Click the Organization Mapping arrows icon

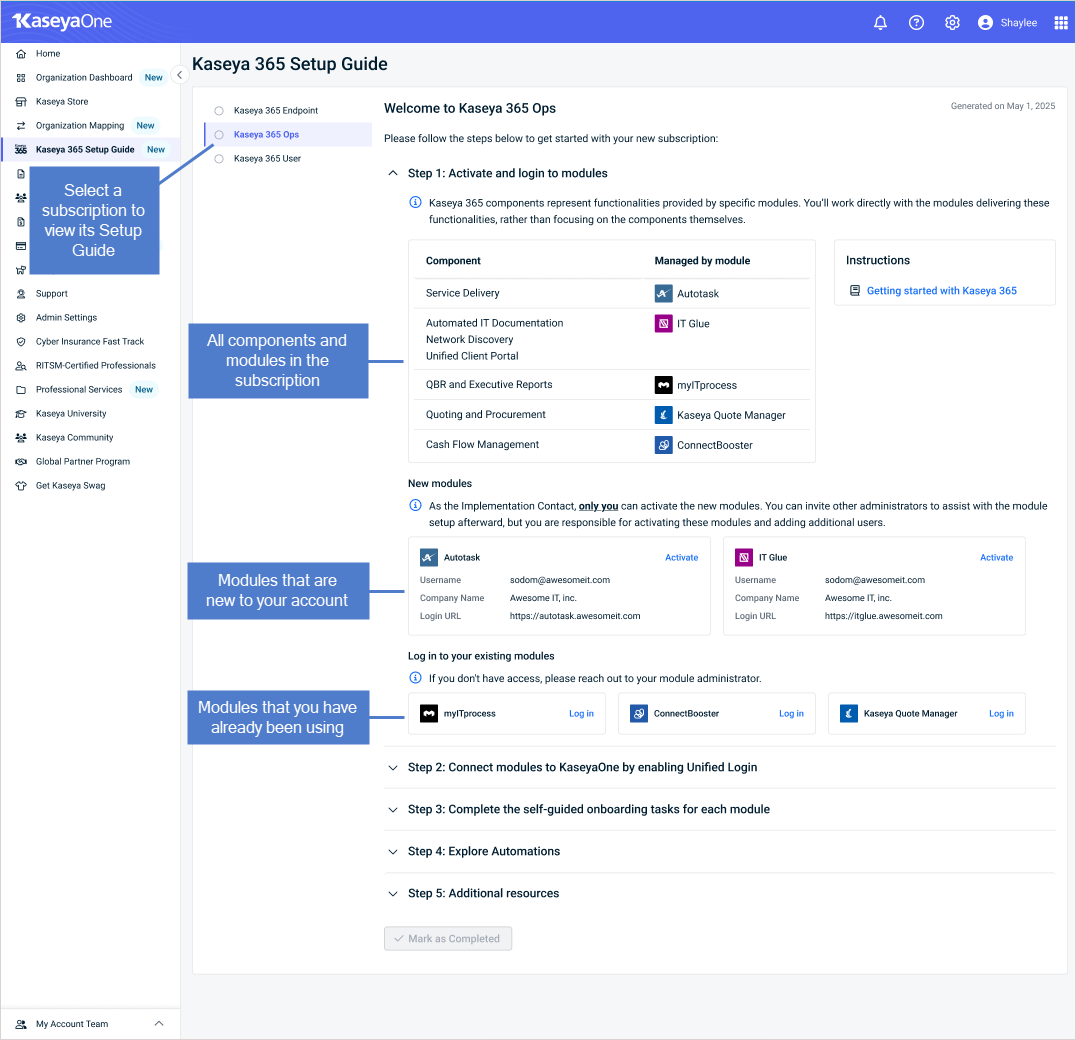[x=21, y=126]
